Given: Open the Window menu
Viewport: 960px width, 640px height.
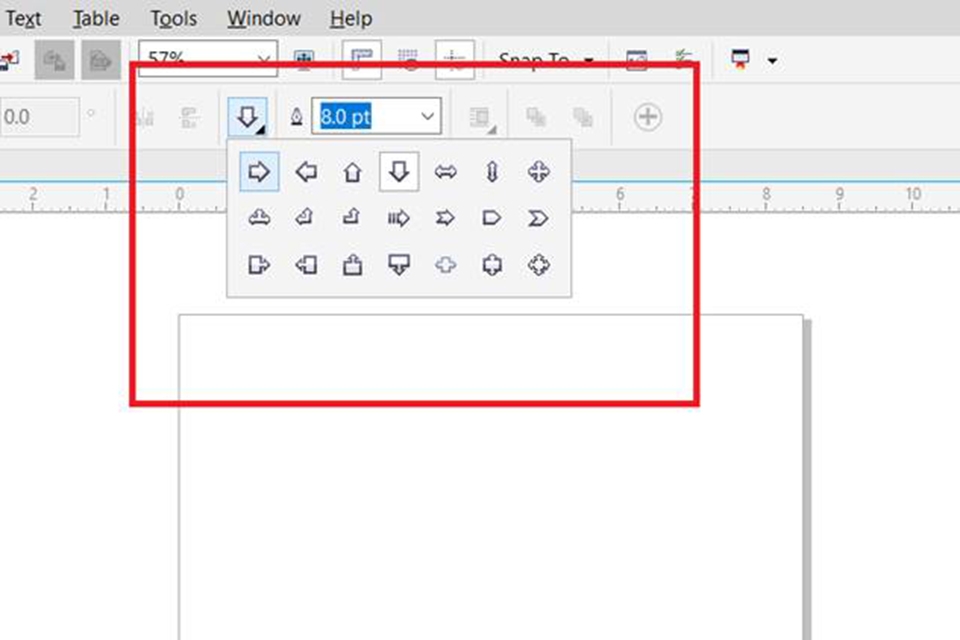Looking at the screenshot, I should (264, 18).
